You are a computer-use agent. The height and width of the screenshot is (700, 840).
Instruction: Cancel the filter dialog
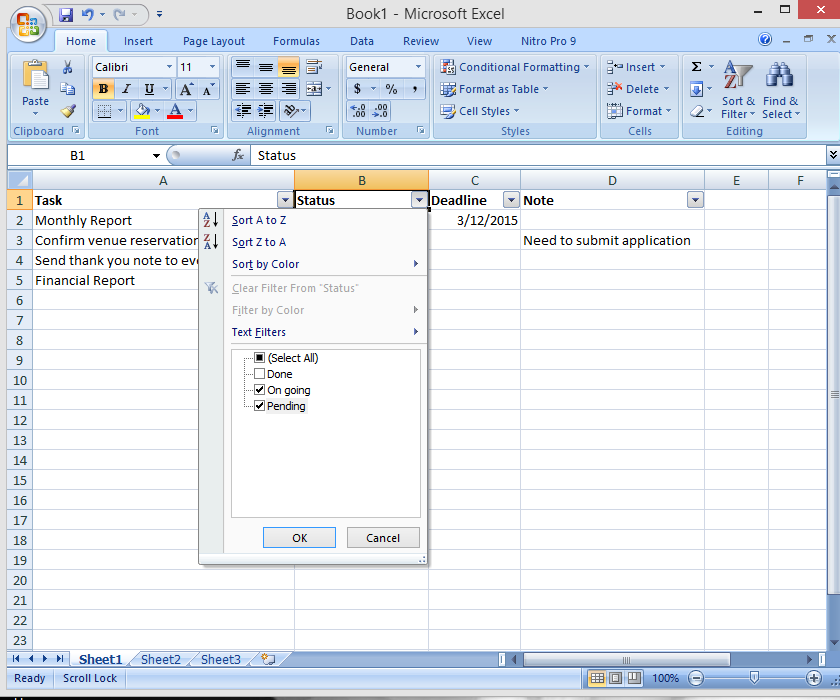pos(383,537)
